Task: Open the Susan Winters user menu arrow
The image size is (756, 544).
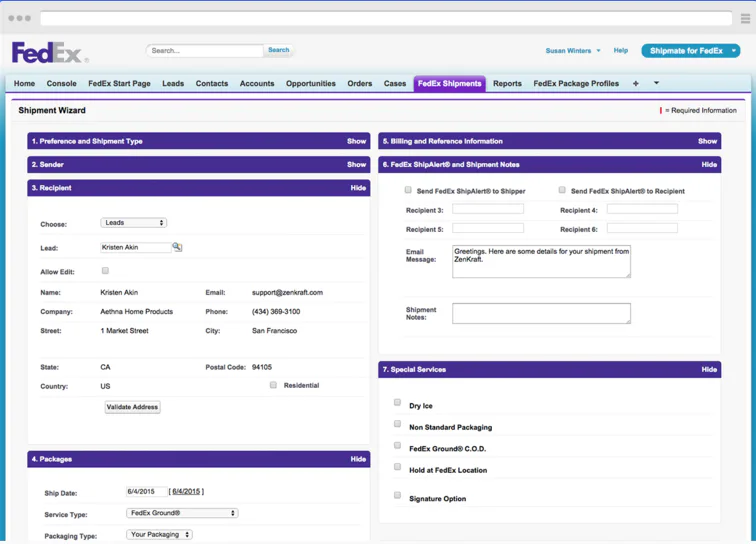Action: [x=598, y=51]
